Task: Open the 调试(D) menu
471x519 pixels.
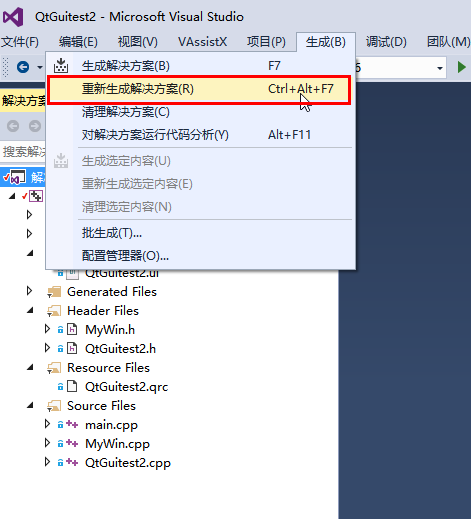Action: tap(386, 42)
